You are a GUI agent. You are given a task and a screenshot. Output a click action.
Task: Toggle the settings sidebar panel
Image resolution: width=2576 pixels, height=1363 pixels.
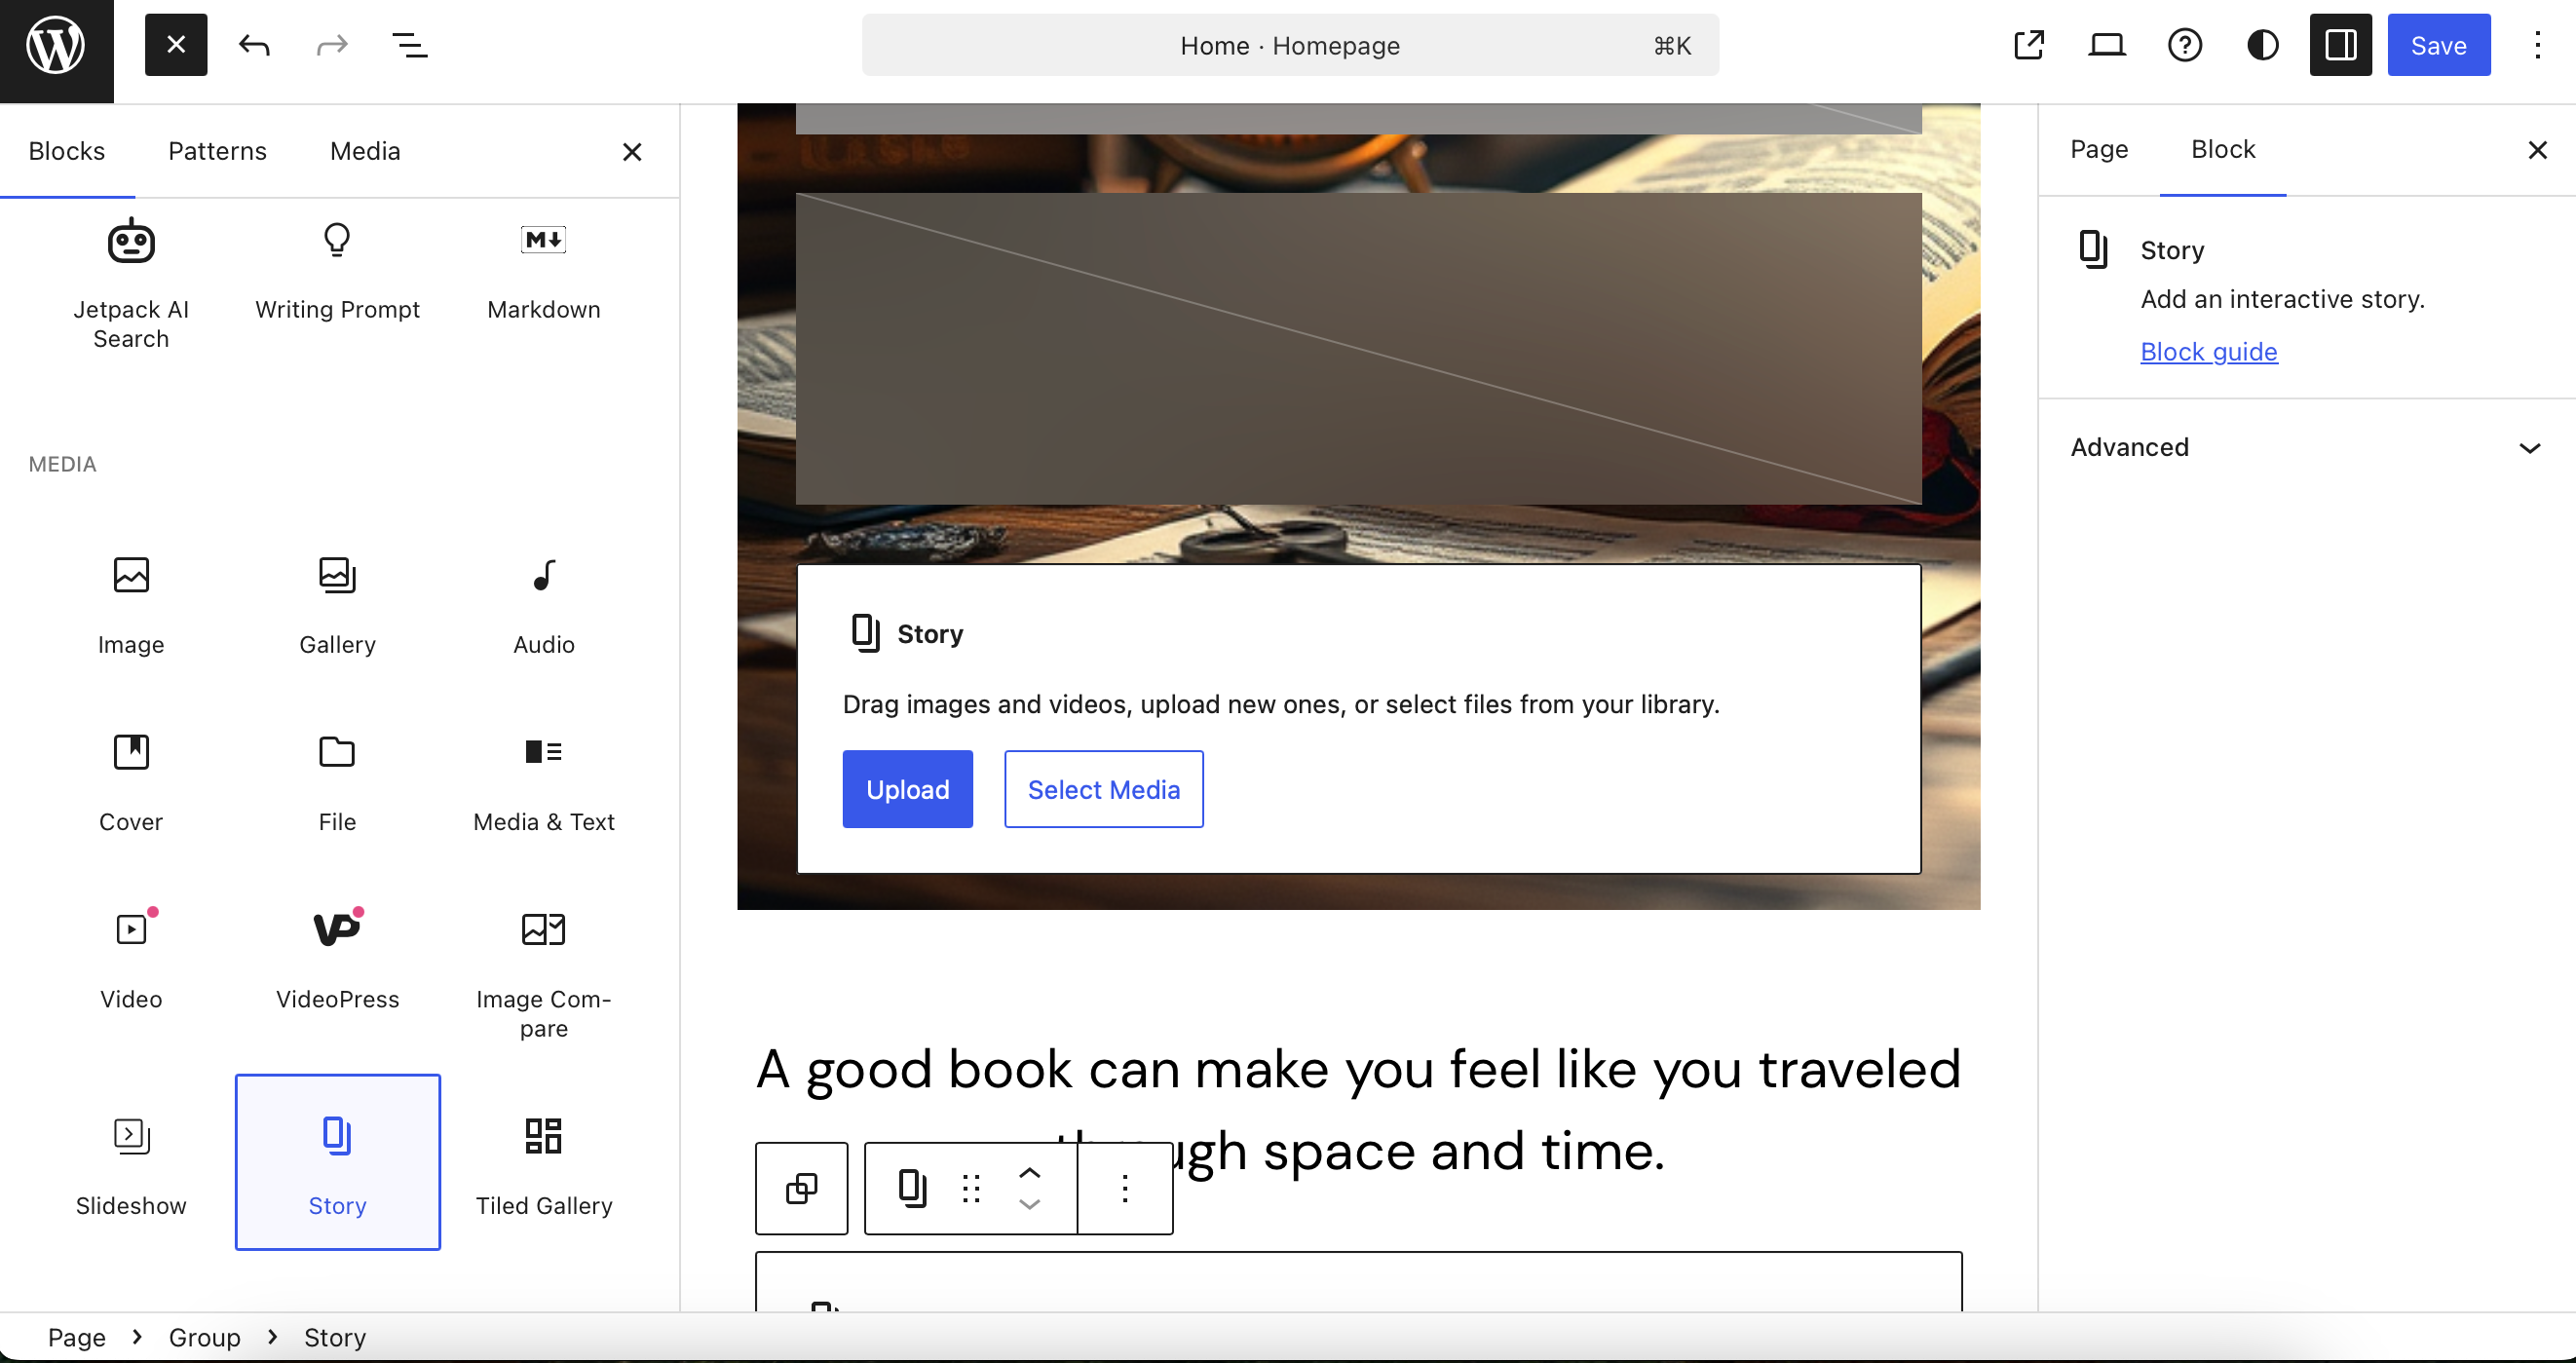(x=2339, y=45)
